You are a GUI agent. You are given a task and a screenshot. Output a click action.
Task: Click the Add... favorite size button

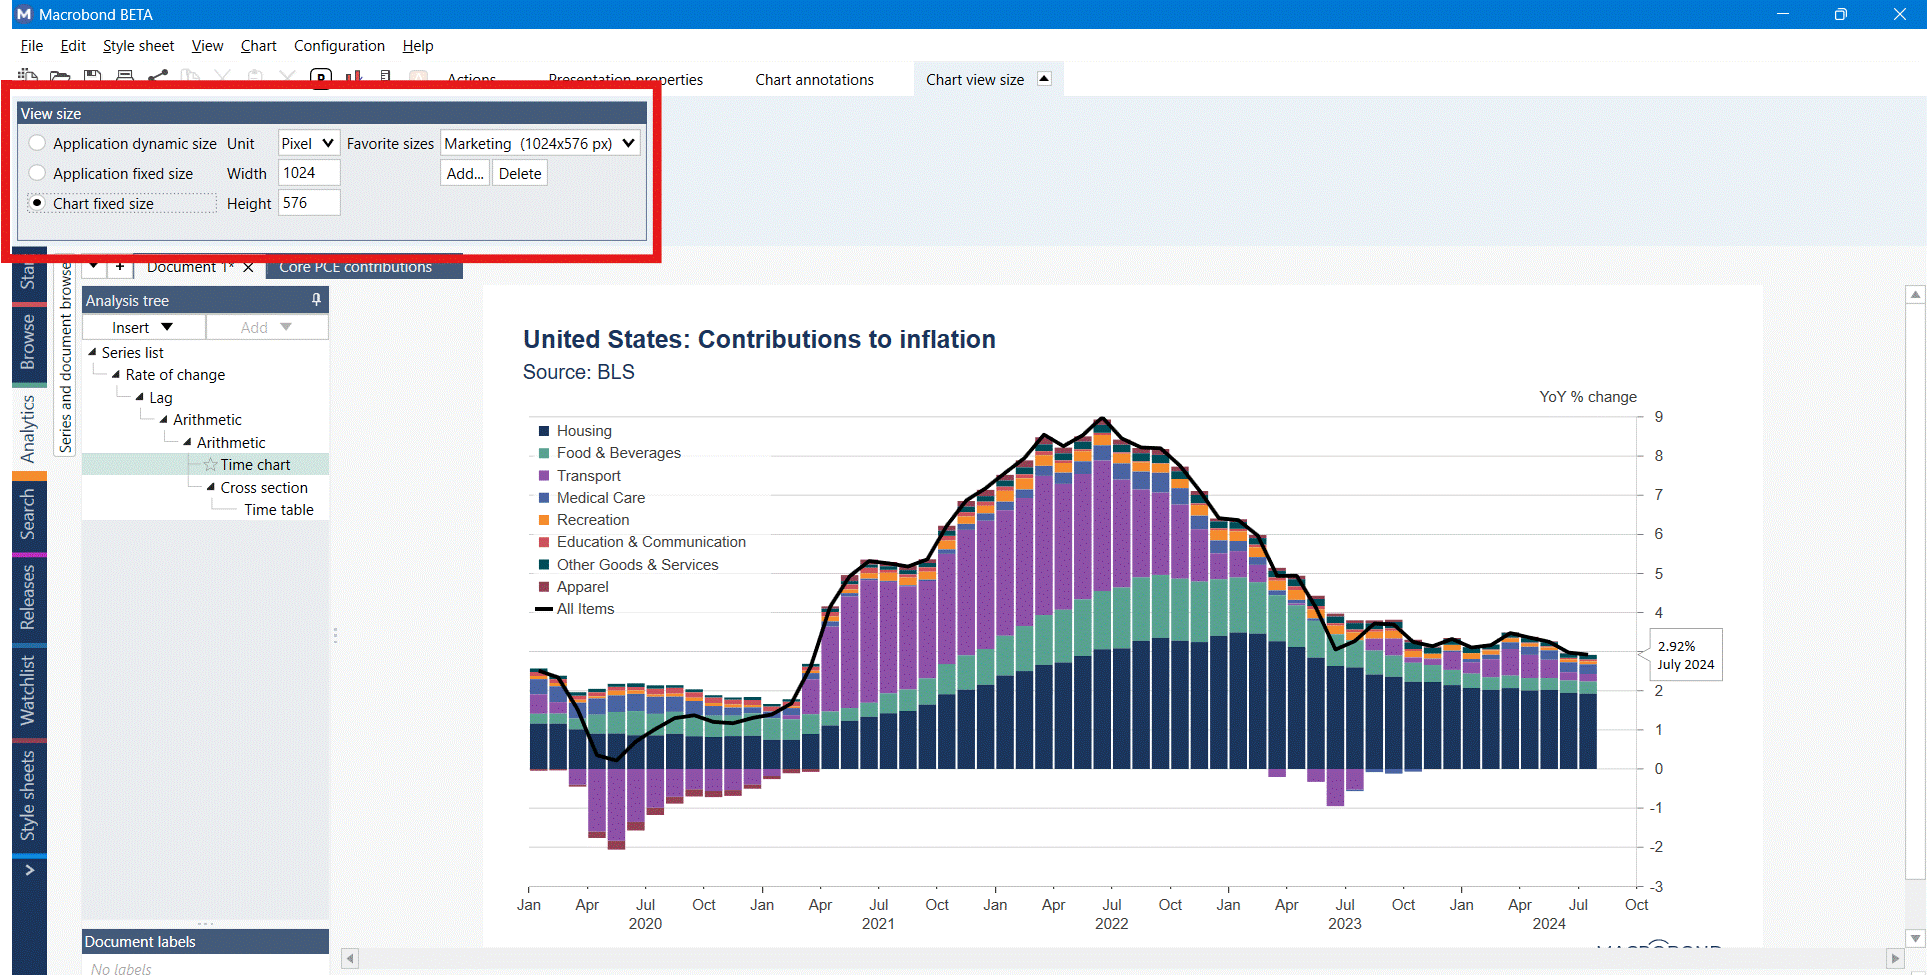click(x=465, y=173)
